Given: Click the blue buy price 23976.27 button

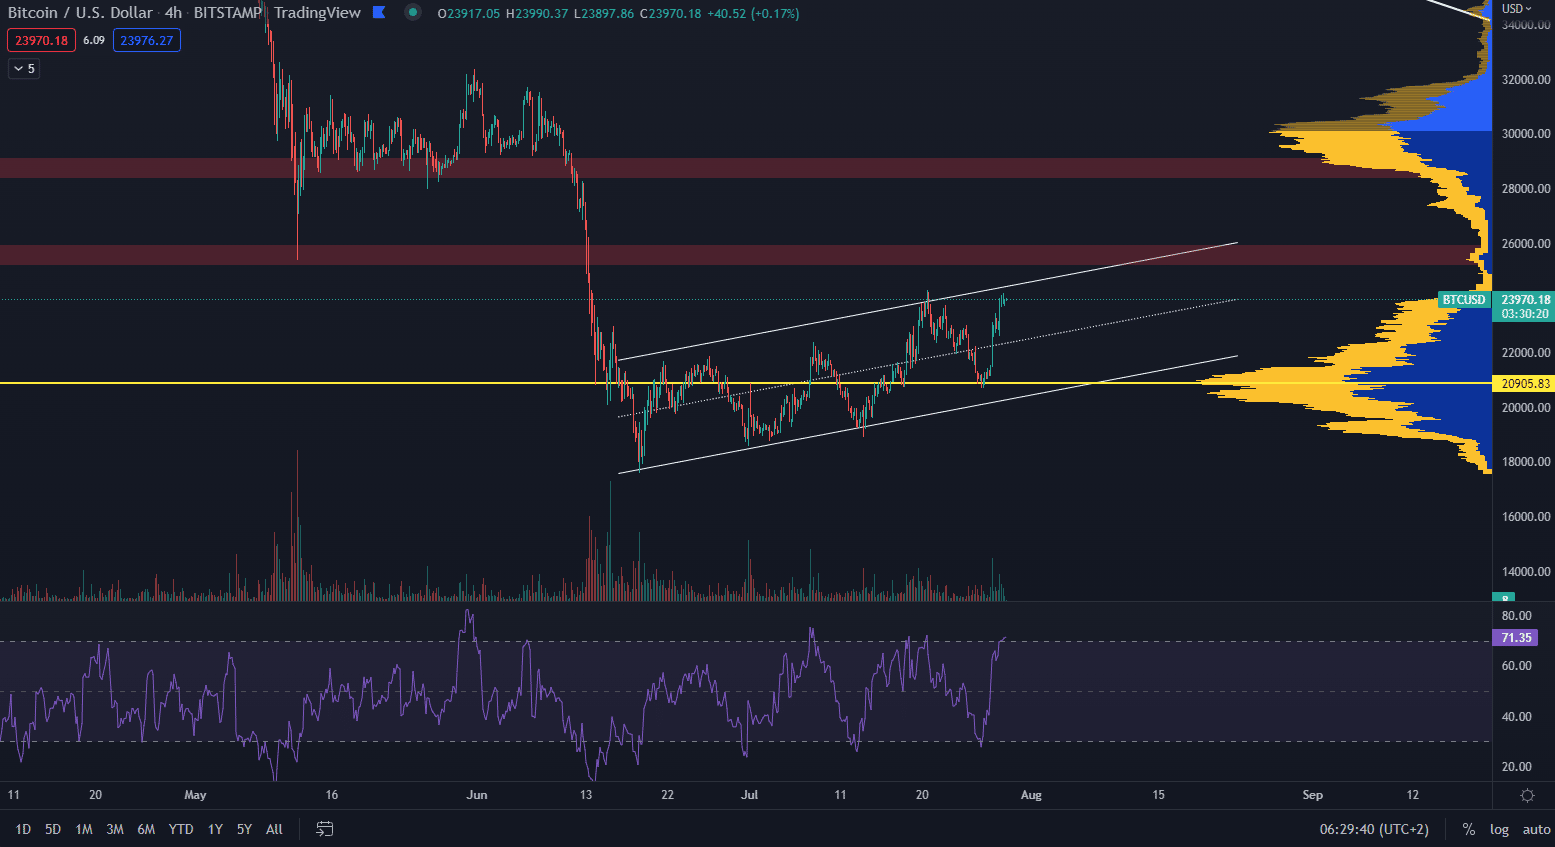Looking at the screenshot, I should (147, 40).
